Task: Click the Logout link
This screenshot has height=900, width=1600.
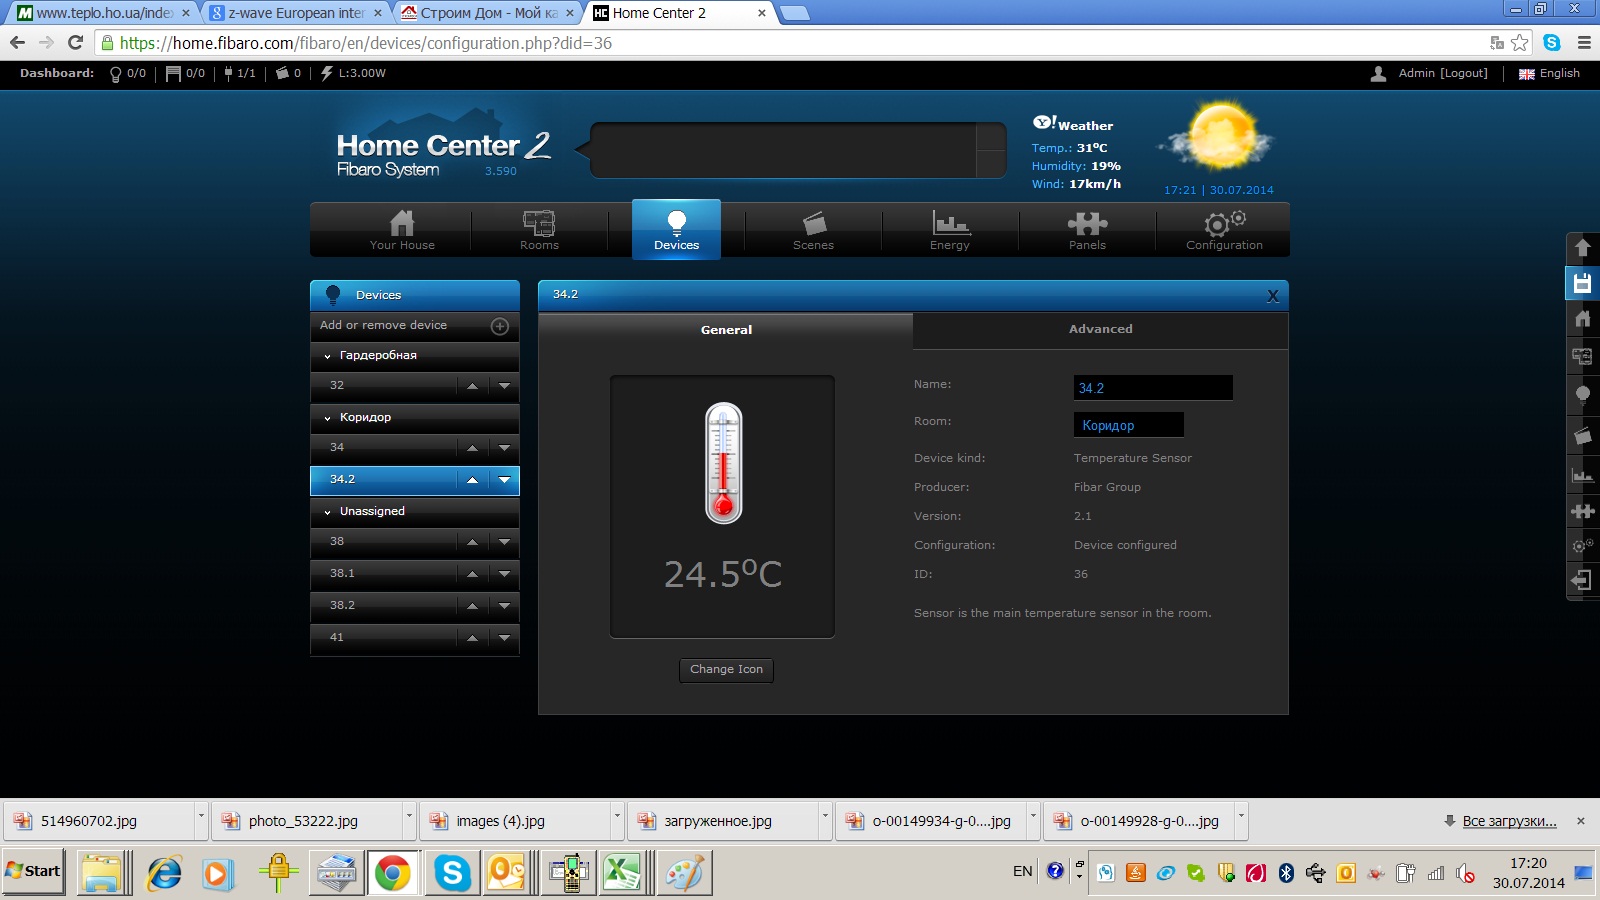Action: pyautogui.click(x=1463, y=73)
